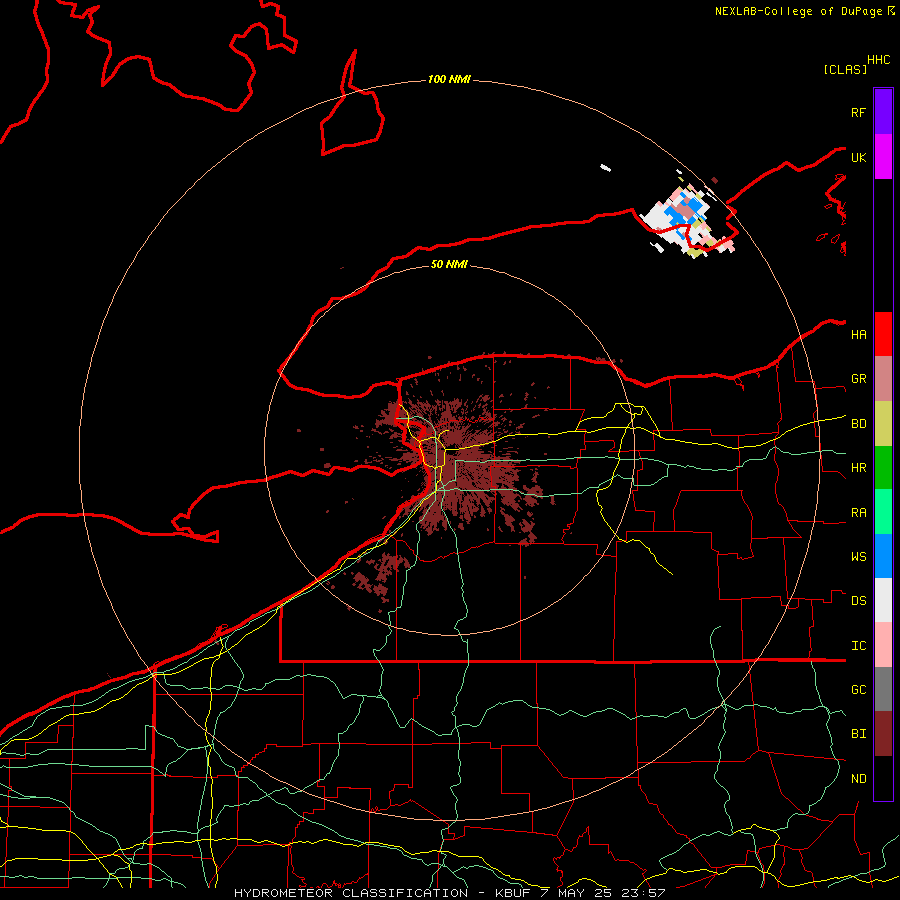The image size is (900, 900).
Task: Click the white DS legend color swatch
Action: [883, 600]
